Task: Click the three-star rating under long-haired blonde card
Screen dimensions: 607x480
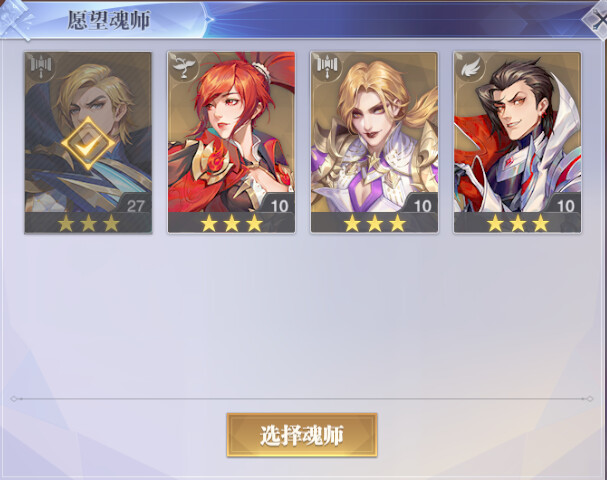Action: coord(374,223)
